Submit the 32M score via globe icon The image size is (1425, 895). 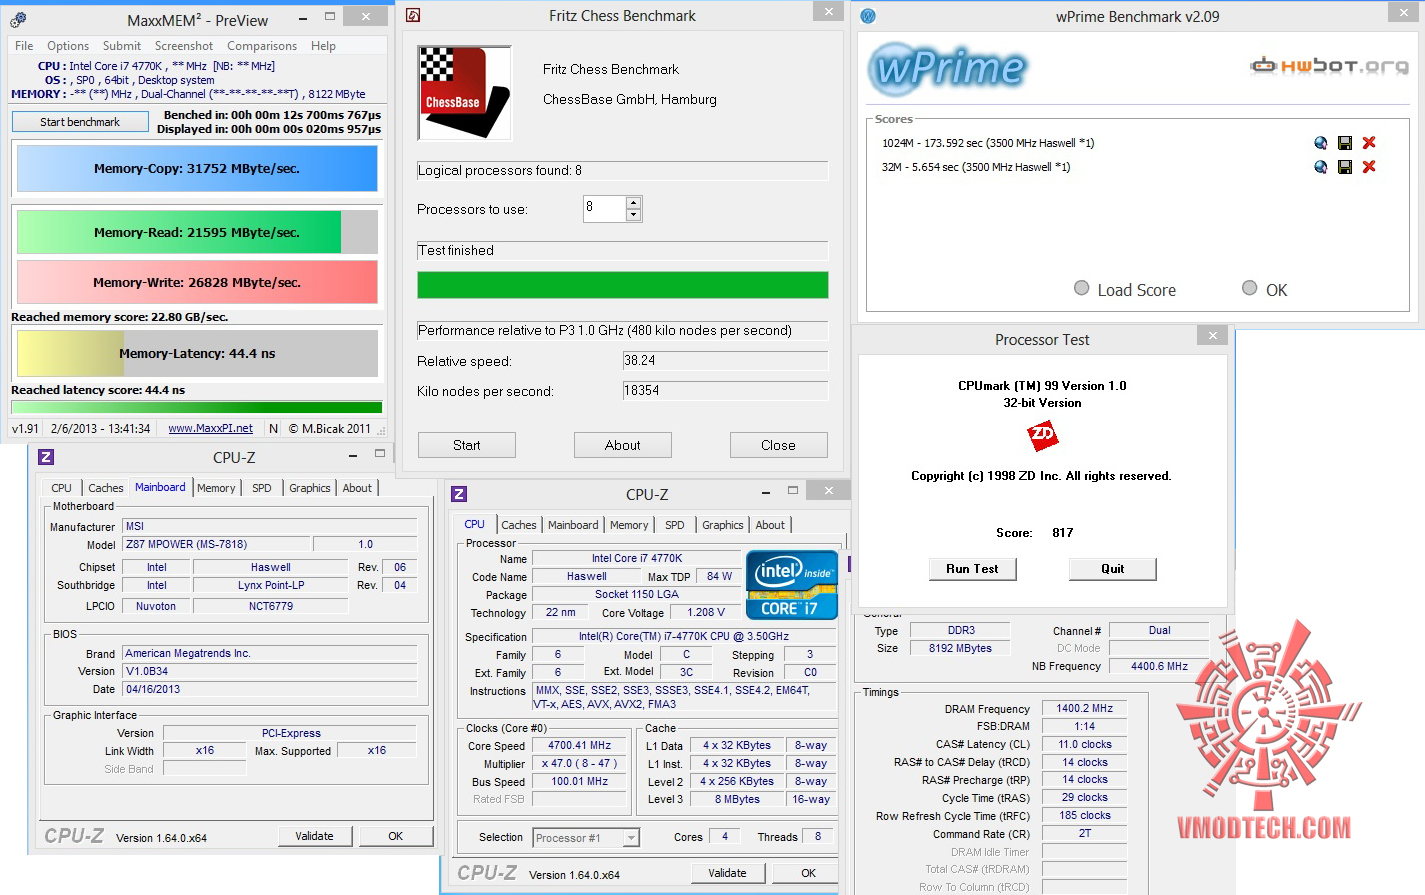(1321, 167)
